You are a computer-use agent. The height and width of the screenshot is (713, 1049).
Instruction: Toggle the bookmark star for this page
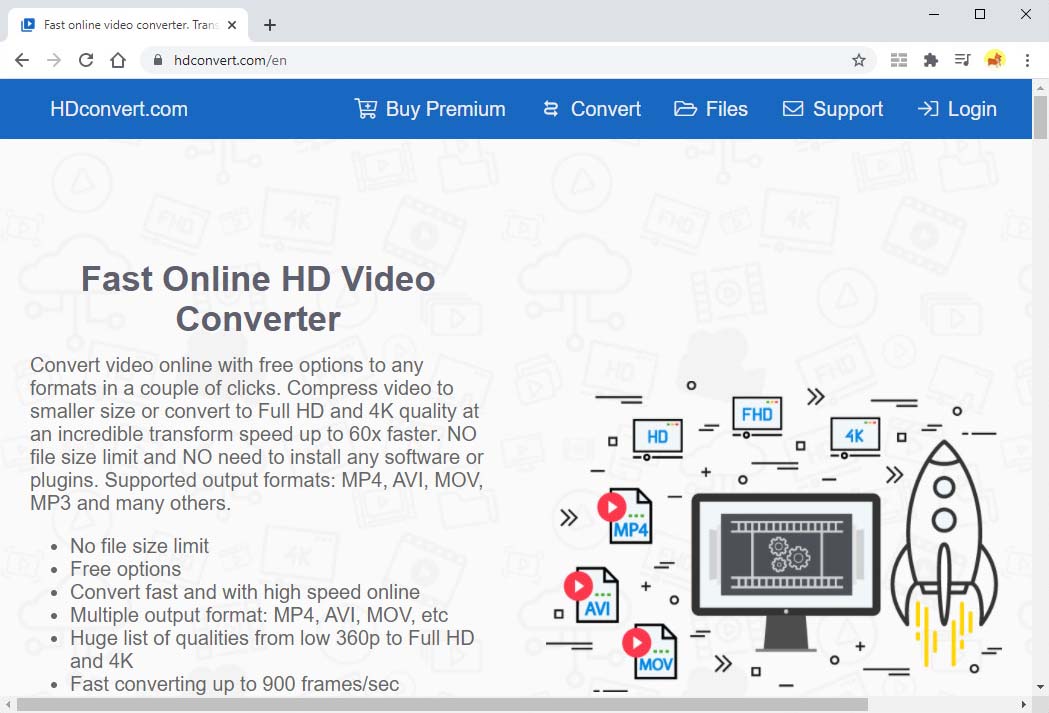[858, 60]
